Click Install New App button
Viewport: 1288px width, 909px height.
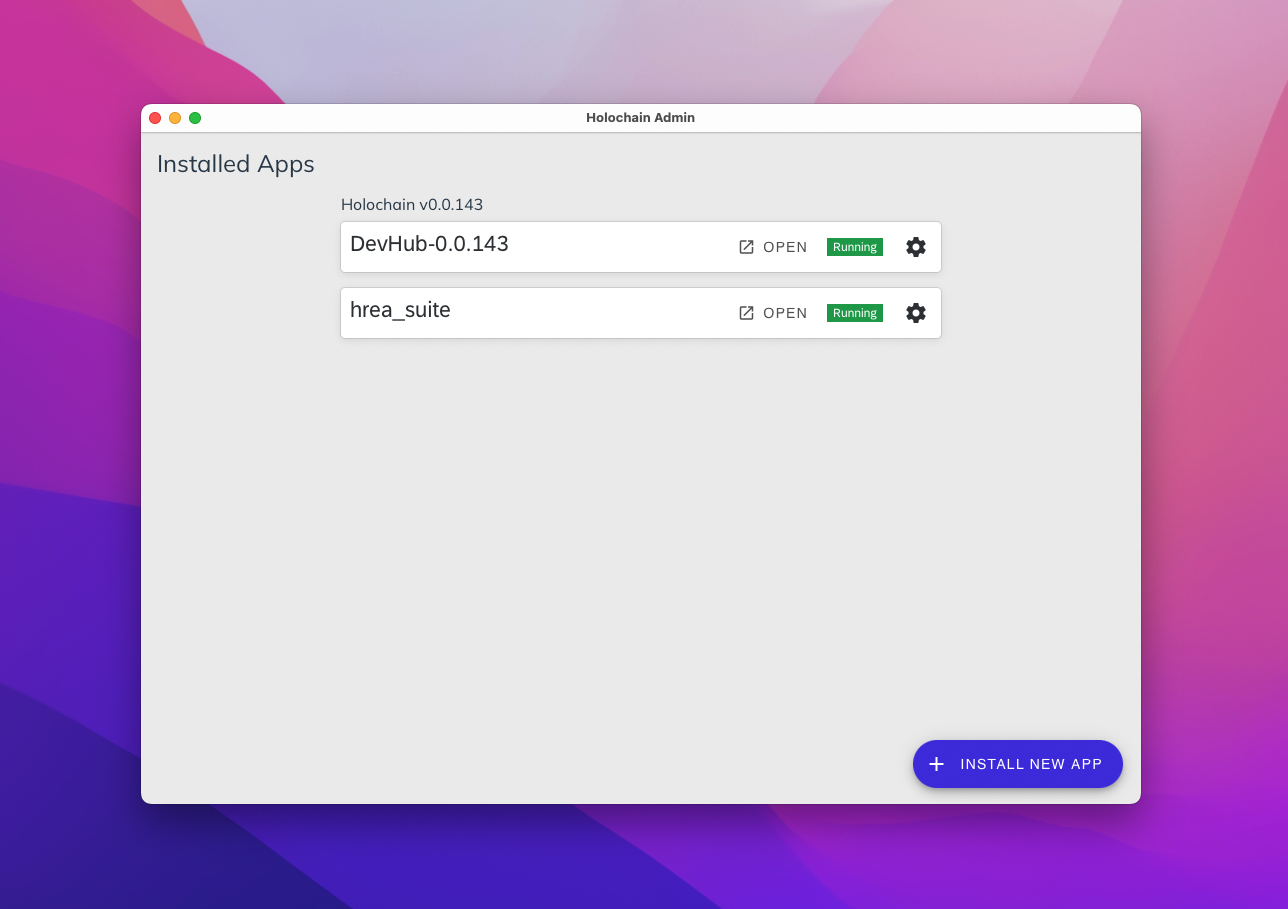(1017, 764)
